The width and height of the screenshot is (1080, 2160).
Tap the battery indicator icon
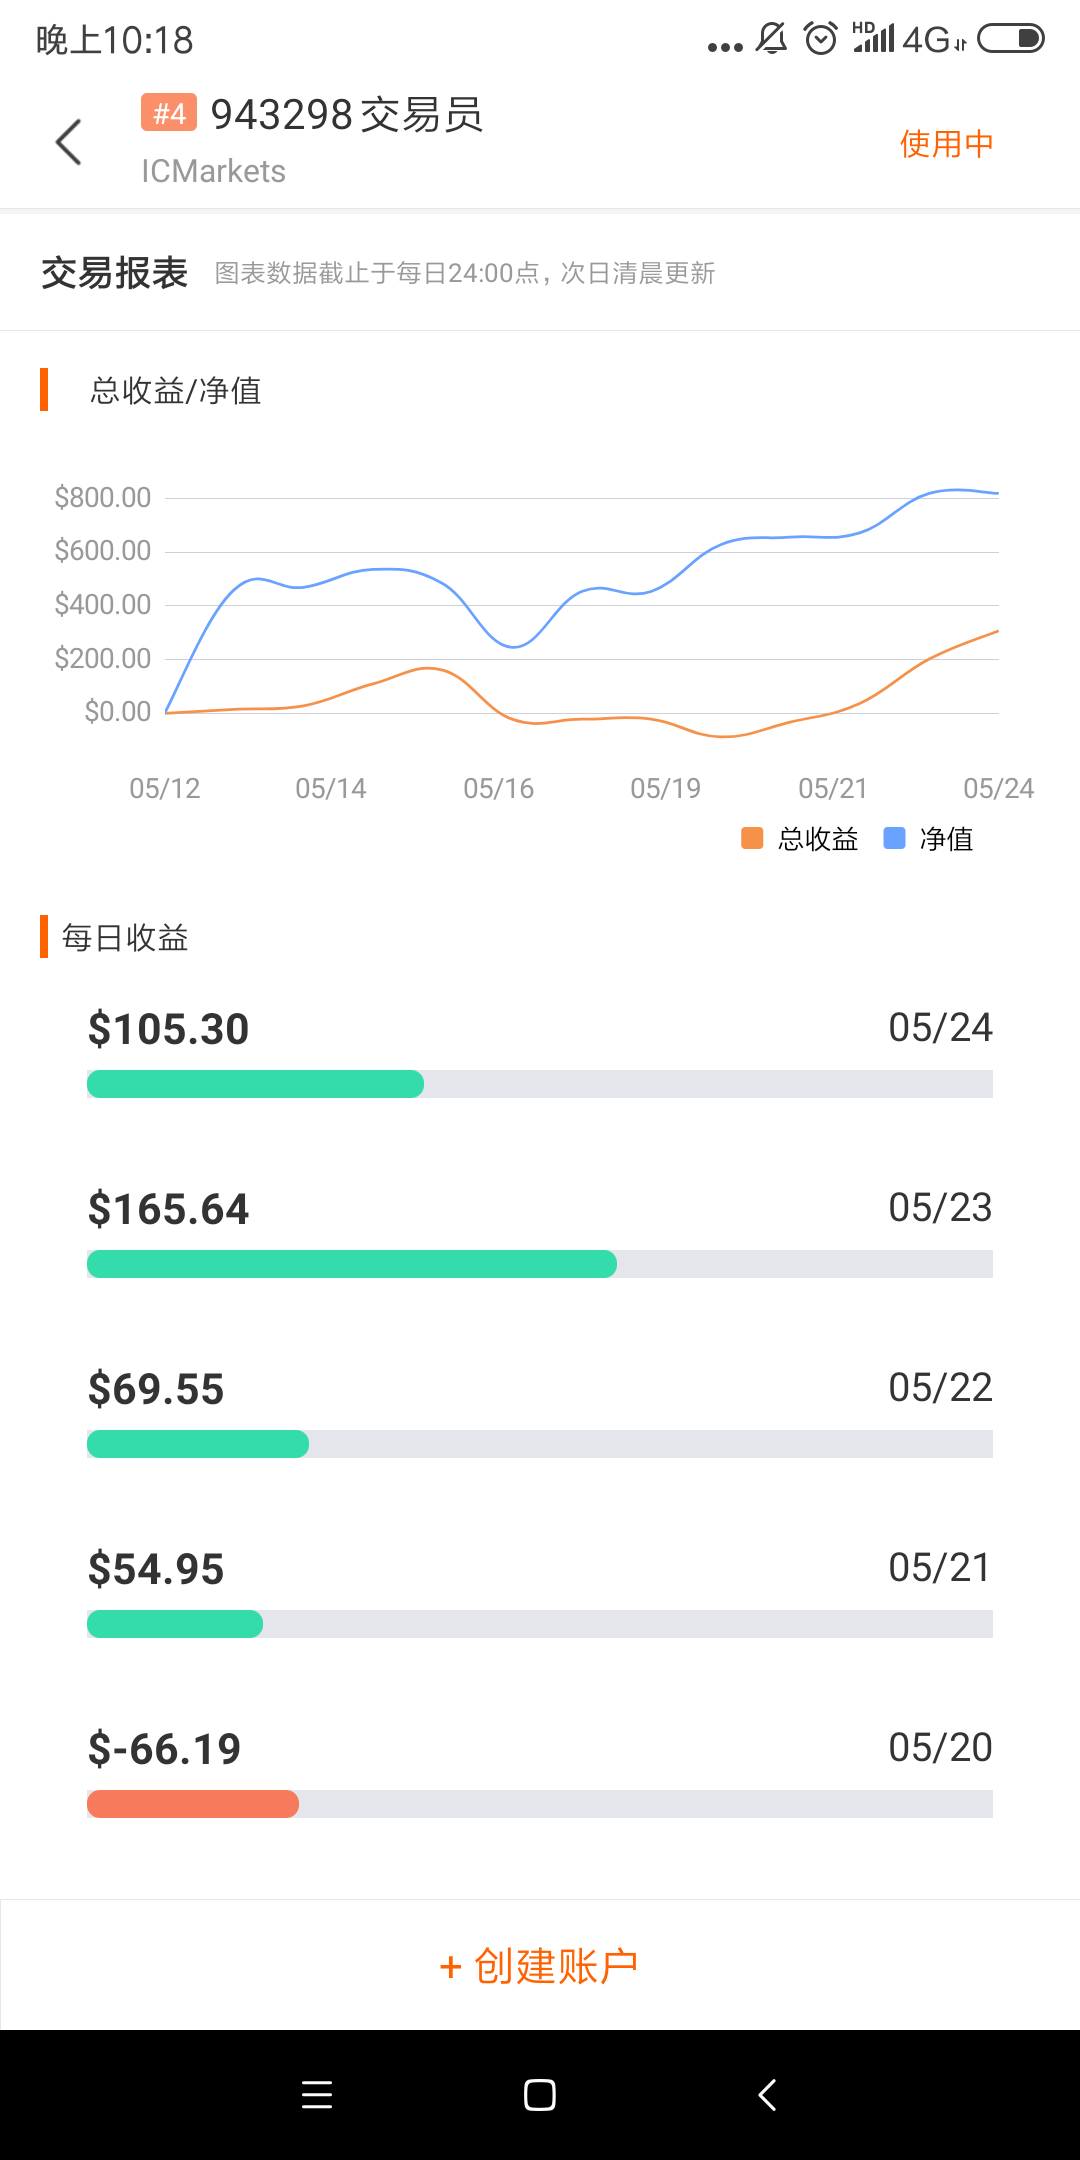[1010, 39]
